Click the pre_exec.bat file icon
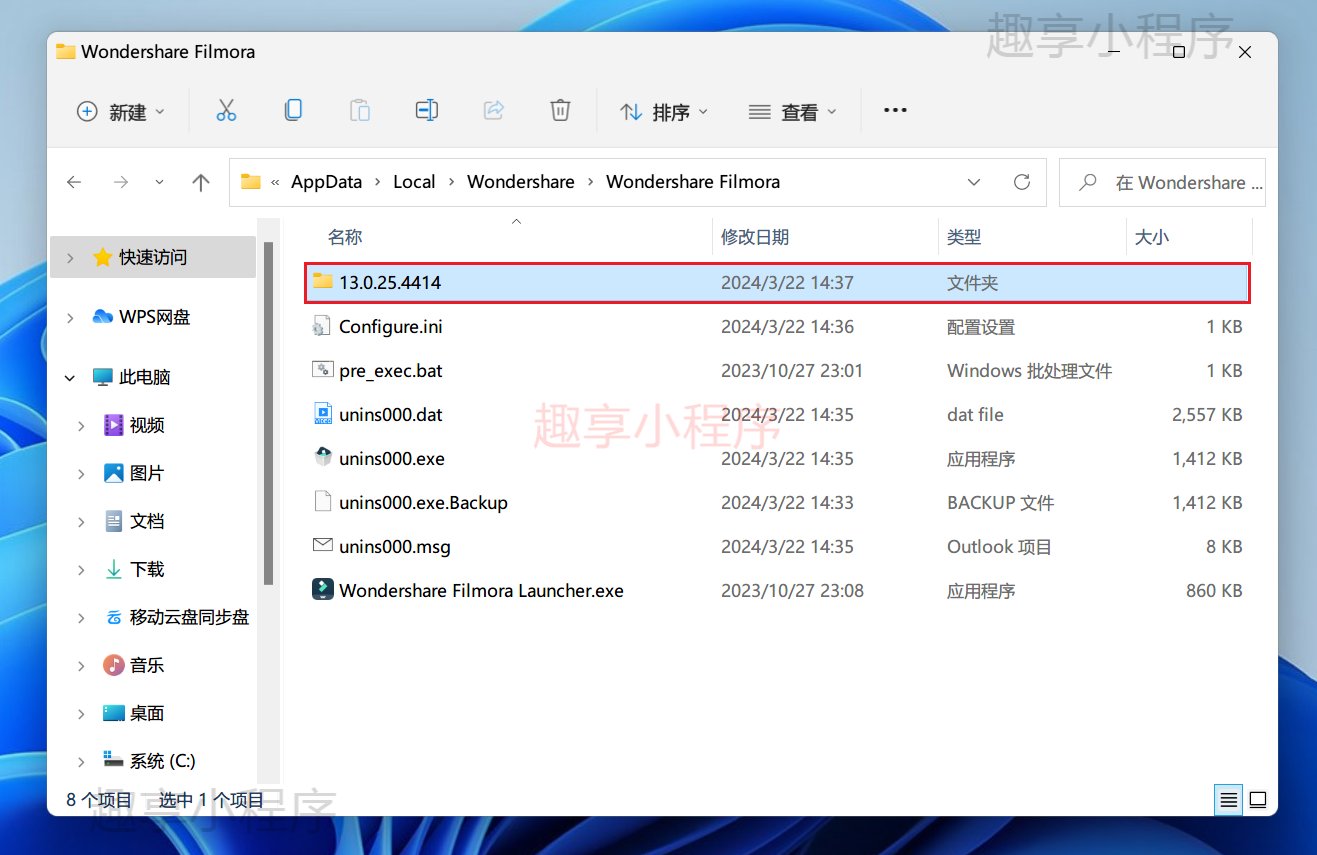Image resolution: width=1317 pixels, height=855 pixels. pos(322,370)
